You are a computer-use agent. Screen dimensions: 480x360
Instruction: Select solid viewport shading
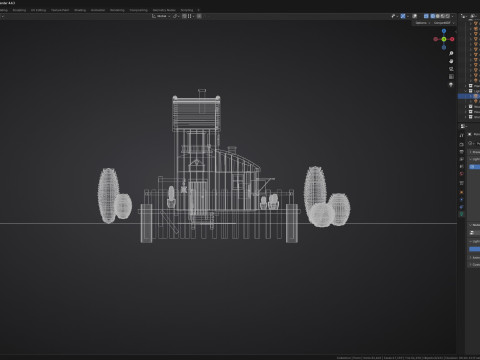click(438, 16)
